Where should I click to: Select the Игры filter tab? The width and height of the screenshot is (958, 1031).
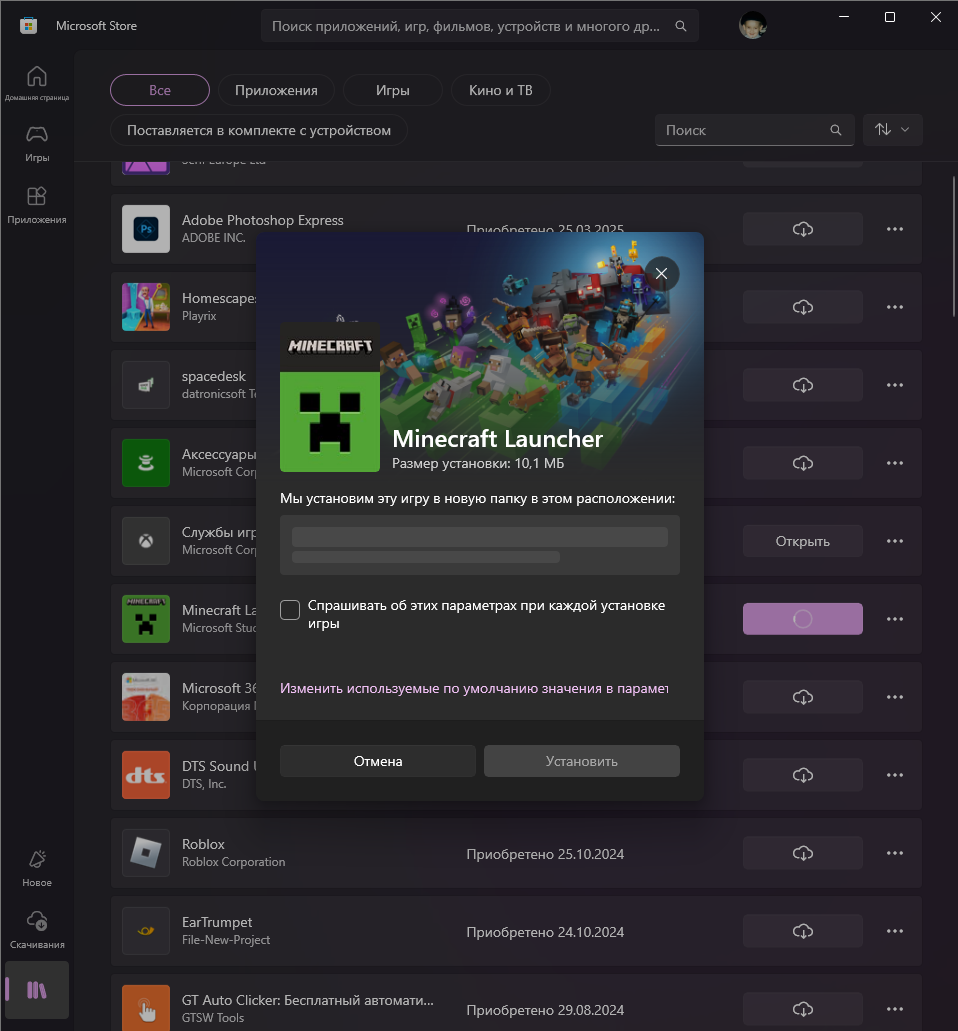click(x=393, y=90)
